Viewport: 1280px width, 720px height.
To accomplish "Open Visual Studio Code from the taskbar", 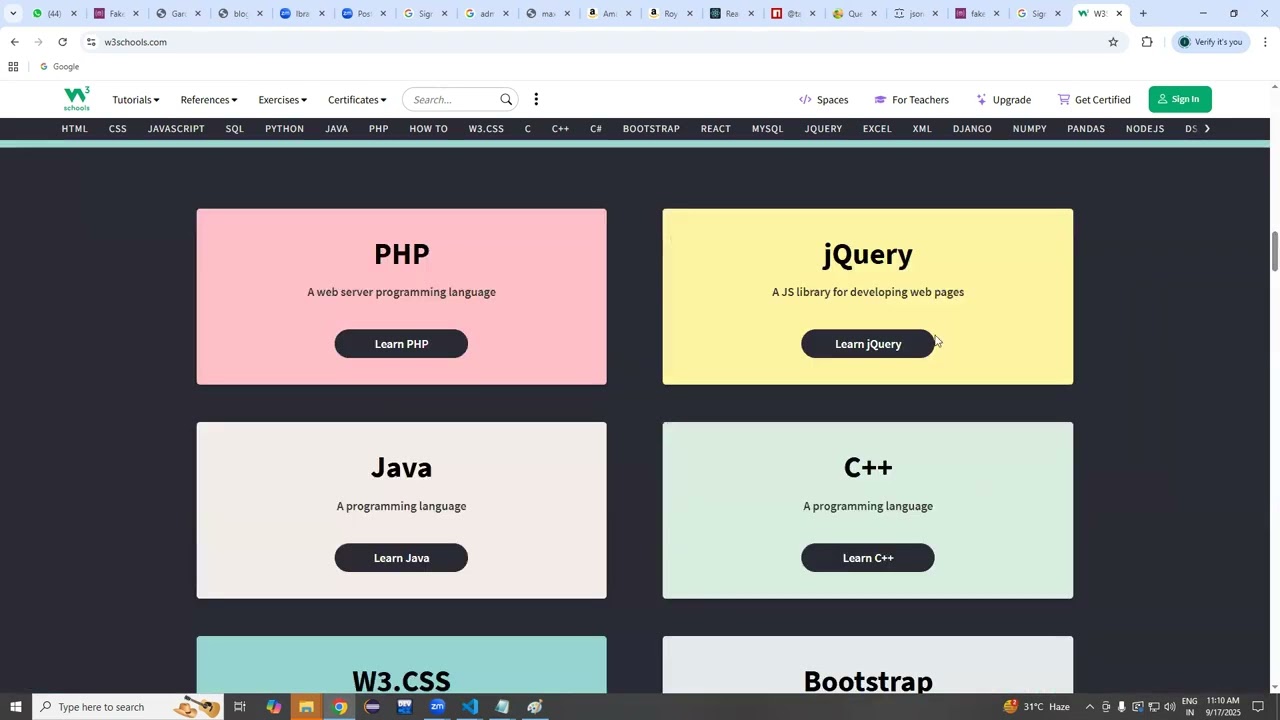I will (x=470, y=707).
